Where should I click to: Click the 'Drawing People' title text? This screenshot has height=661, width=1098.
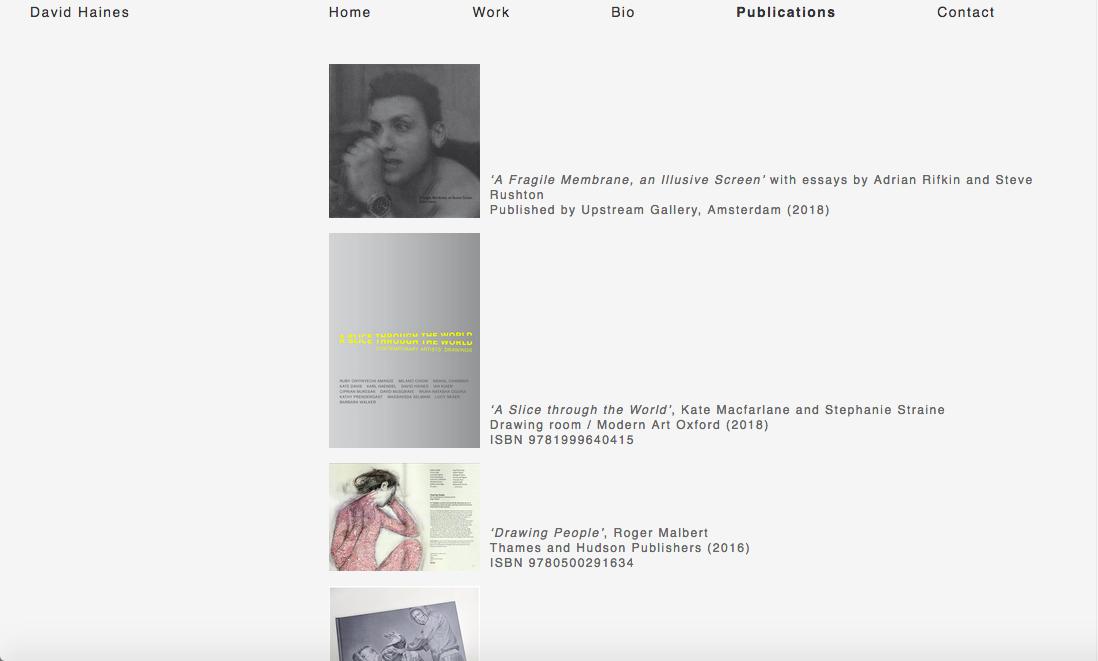point(547,533)
